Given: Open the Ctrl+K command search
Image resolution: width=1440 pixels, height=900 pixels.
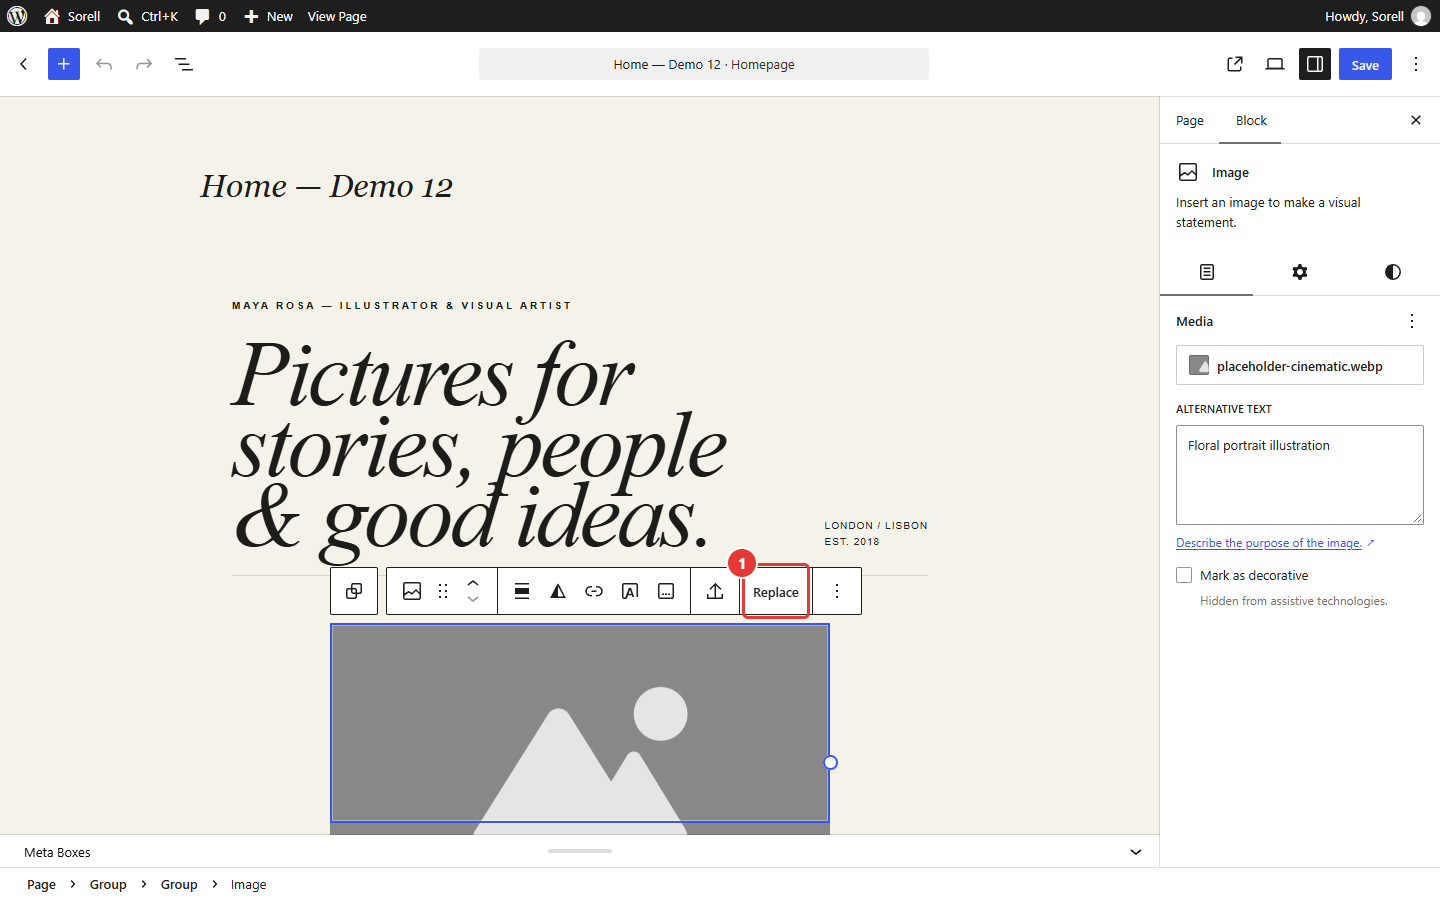Looking at the screenshot, I should [148, 16].
